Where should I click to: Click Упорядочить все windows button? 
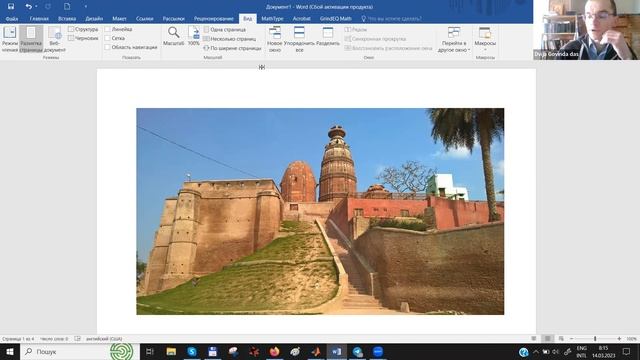point(299,39)
